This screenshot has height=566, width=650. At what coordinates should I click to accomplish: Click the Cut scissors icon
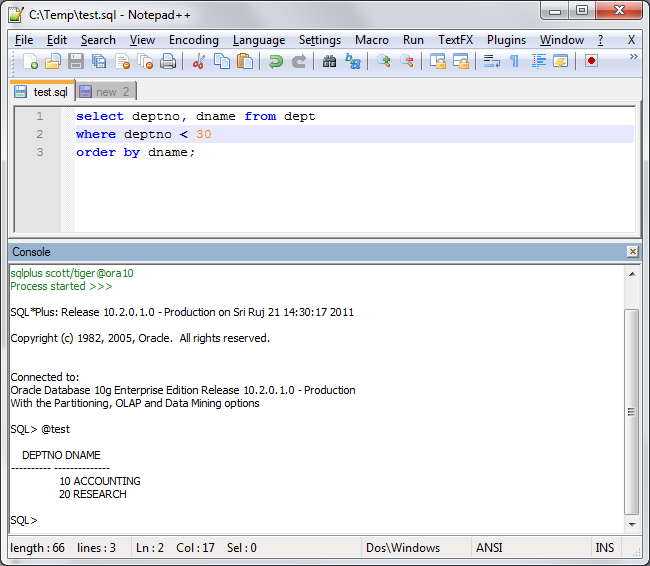point(198,62)
